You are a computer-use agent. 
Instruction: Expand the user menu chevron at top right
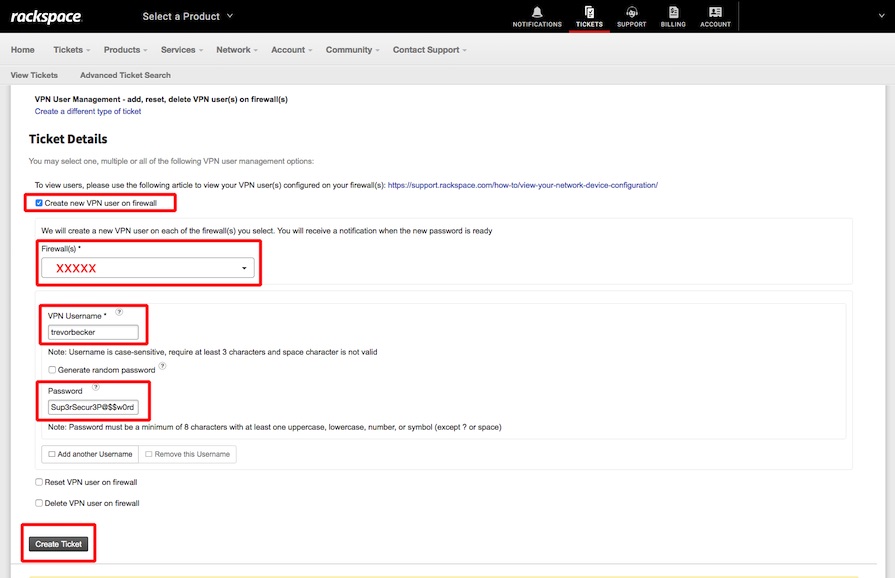881,16
